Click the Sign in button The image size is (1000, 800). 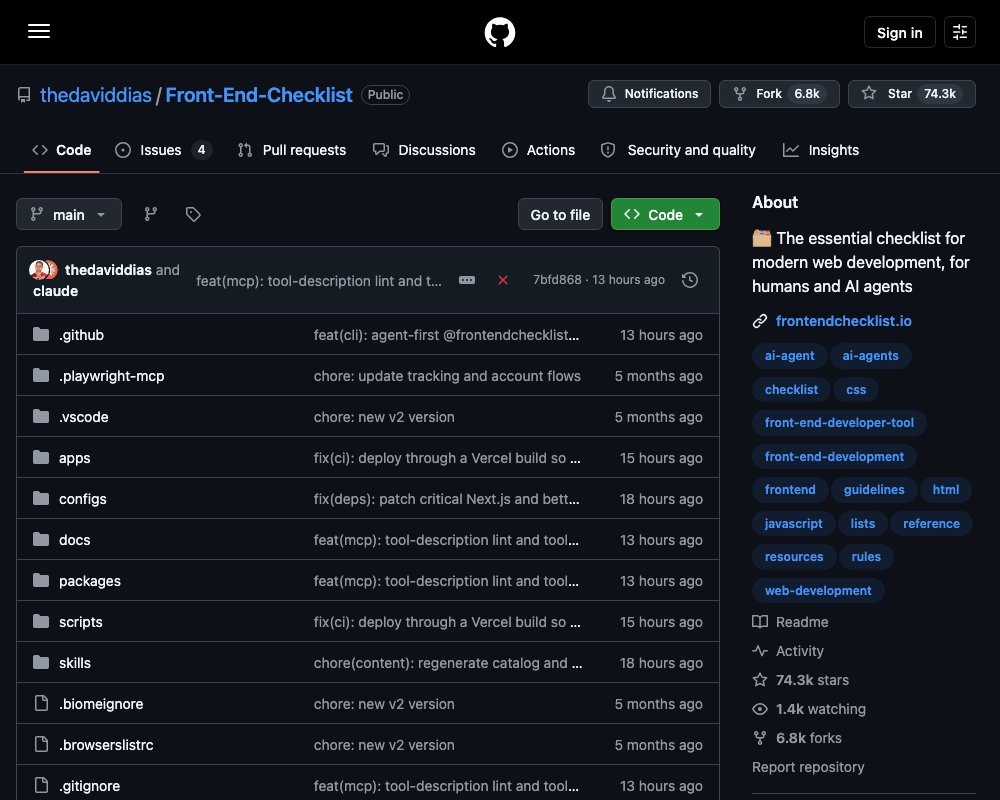[899, 32]
